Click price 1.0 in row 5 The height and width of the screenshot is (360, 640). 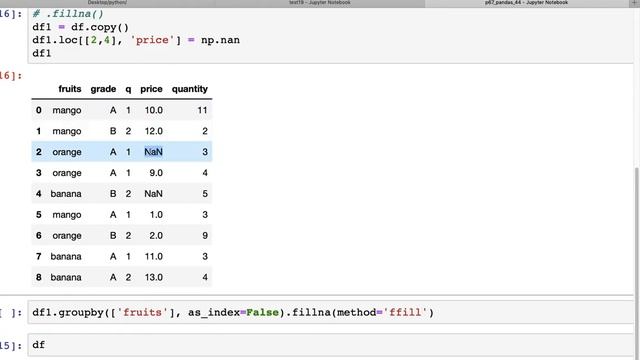(156, 215)
